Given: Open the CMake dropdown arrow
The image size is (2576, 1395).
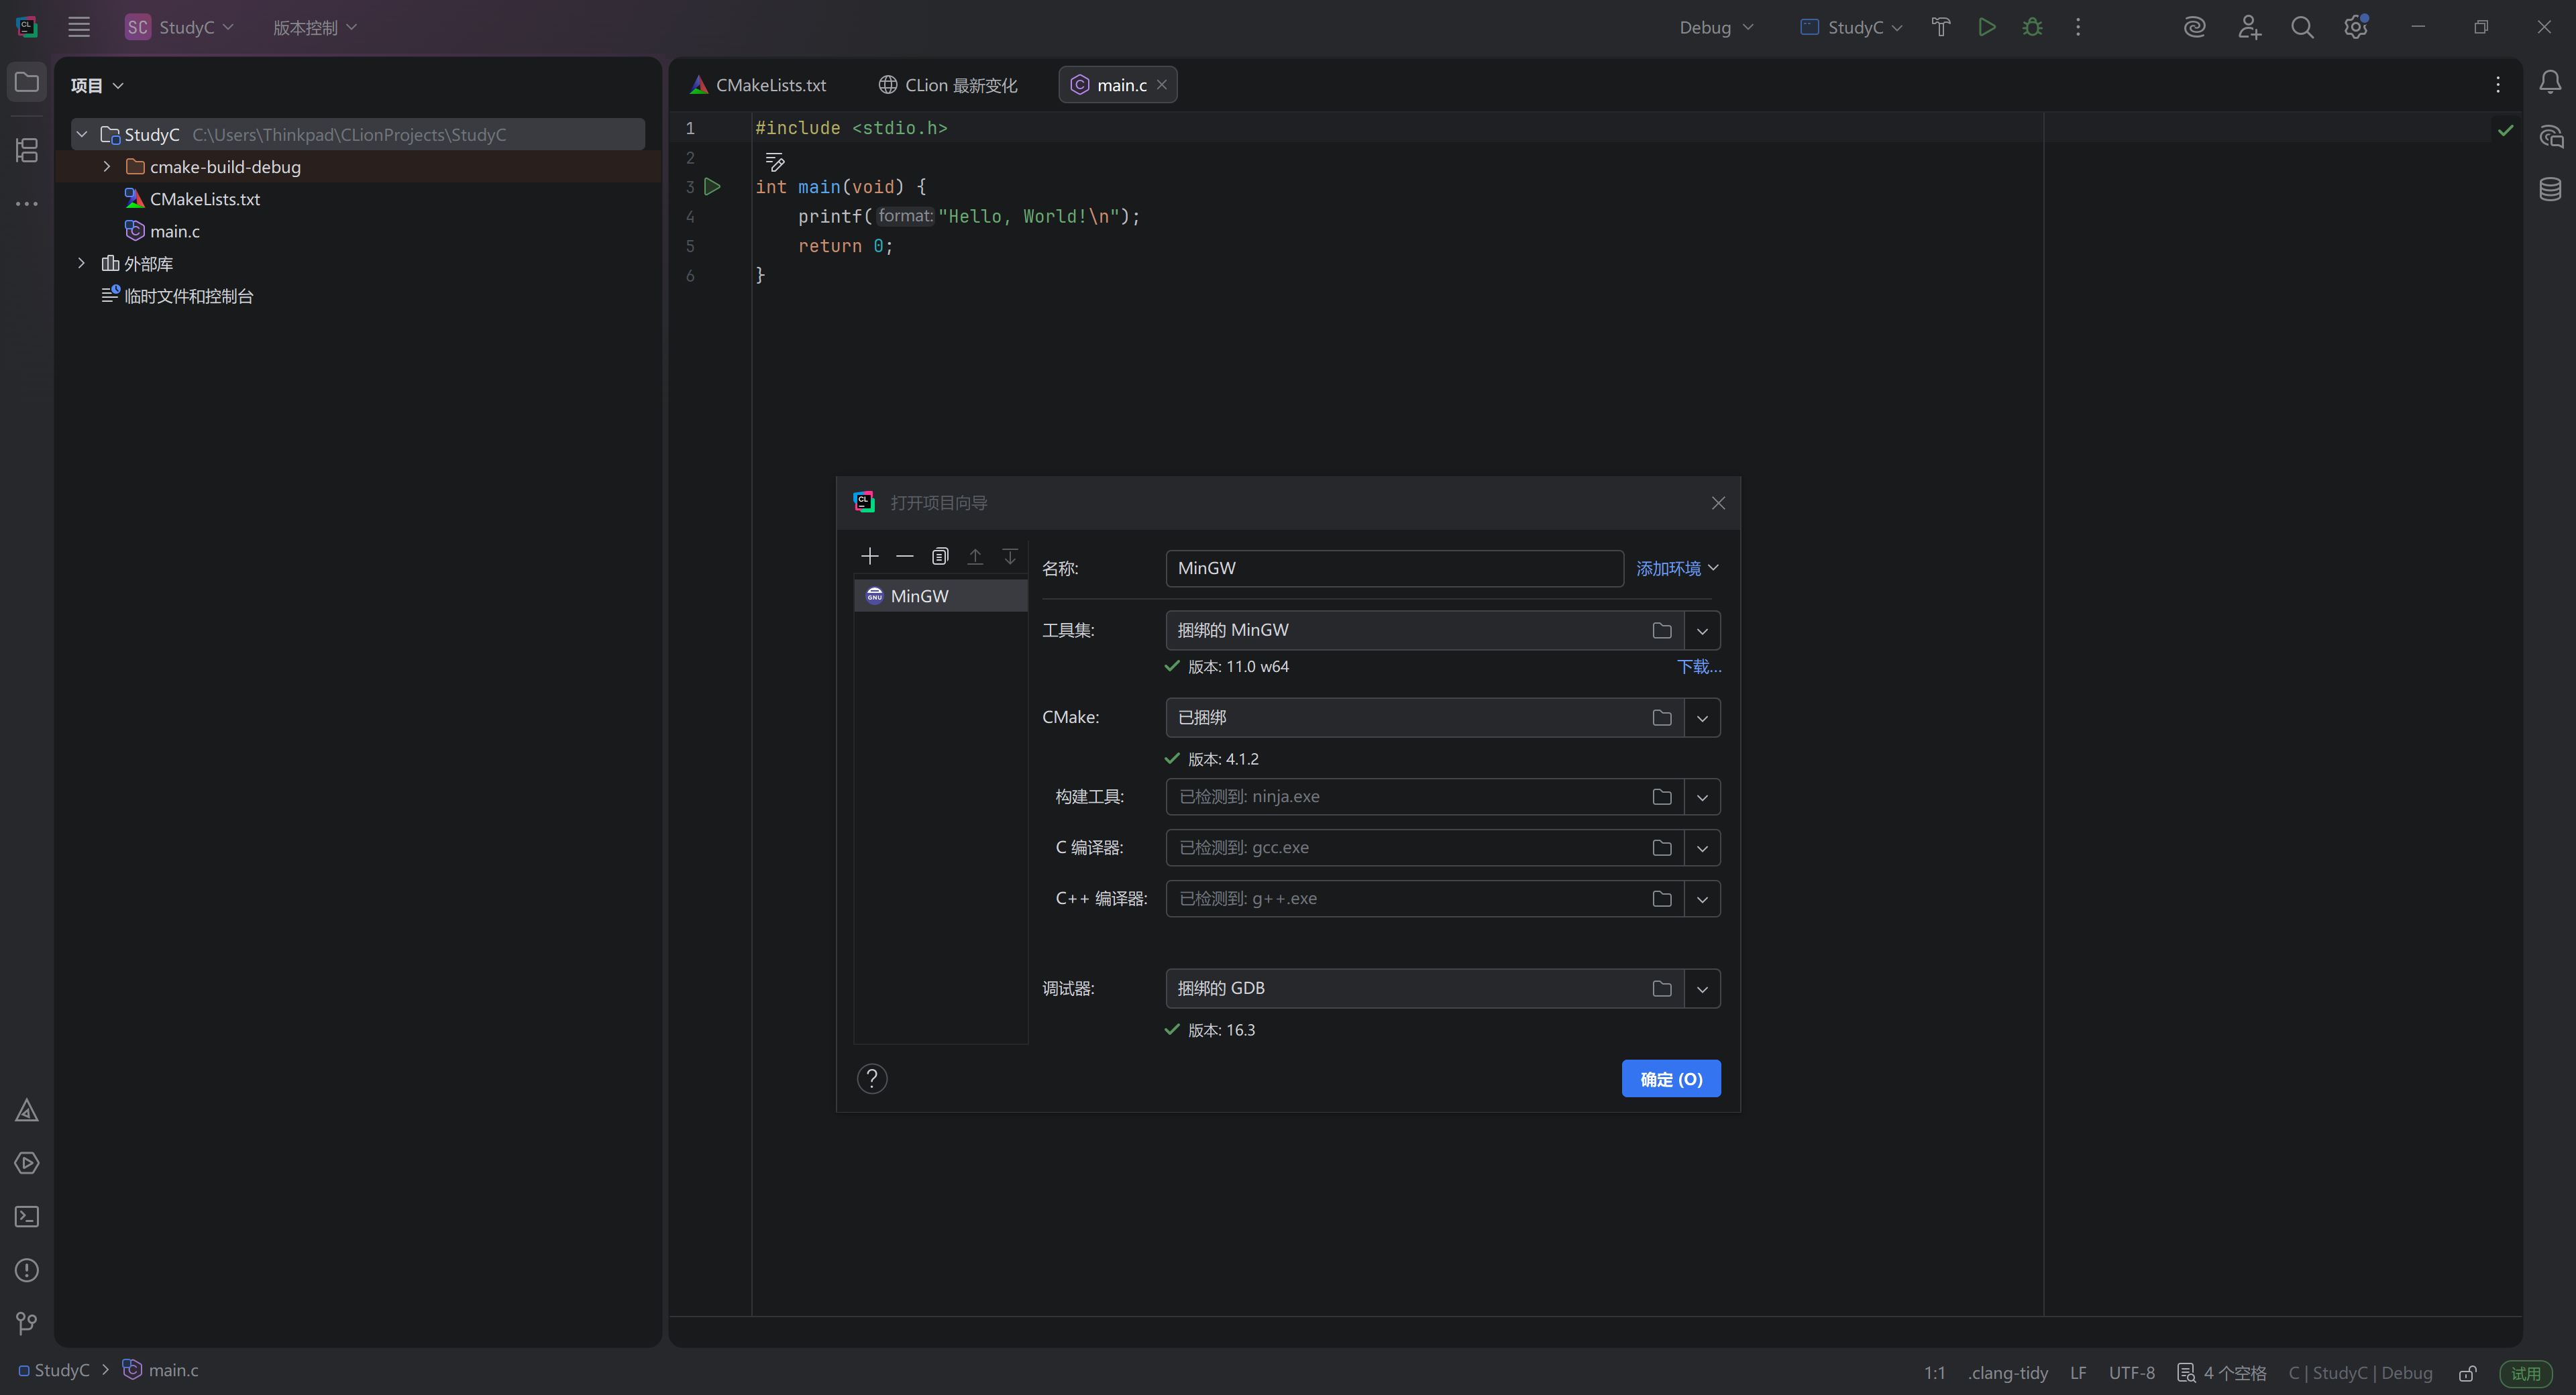Looking at the screenshot, I should [1702, 718].
